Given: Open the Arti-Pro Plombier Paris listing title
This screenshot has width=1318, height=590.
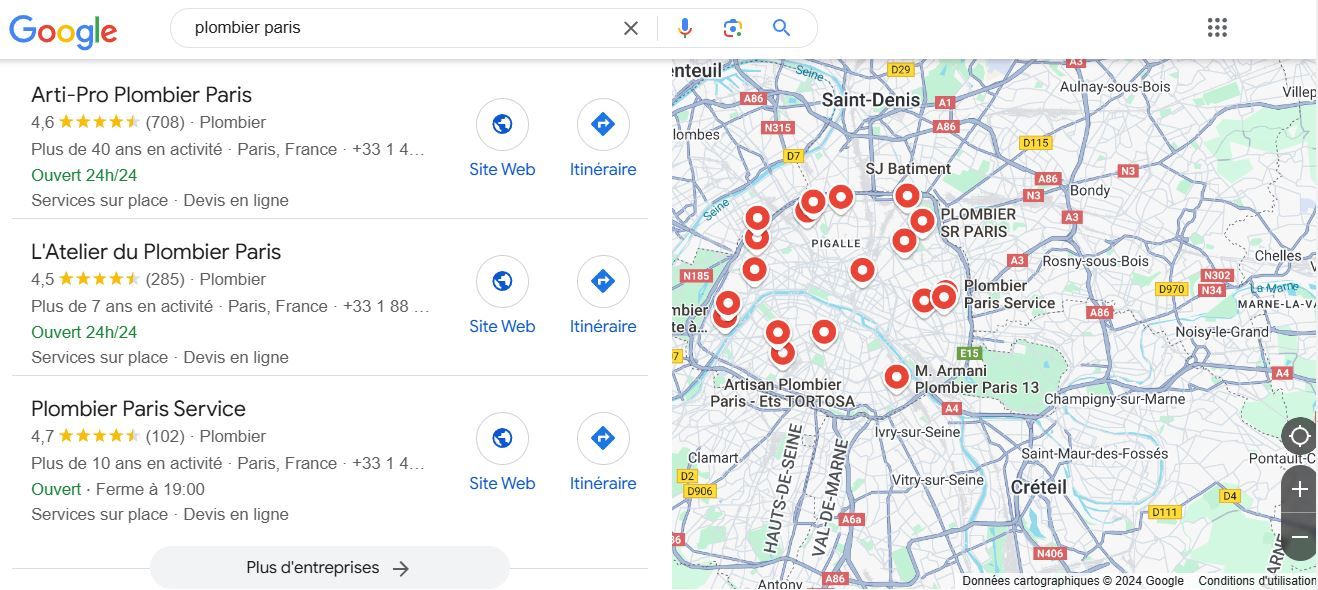Looking at the screenshot, I should point(141,95).
